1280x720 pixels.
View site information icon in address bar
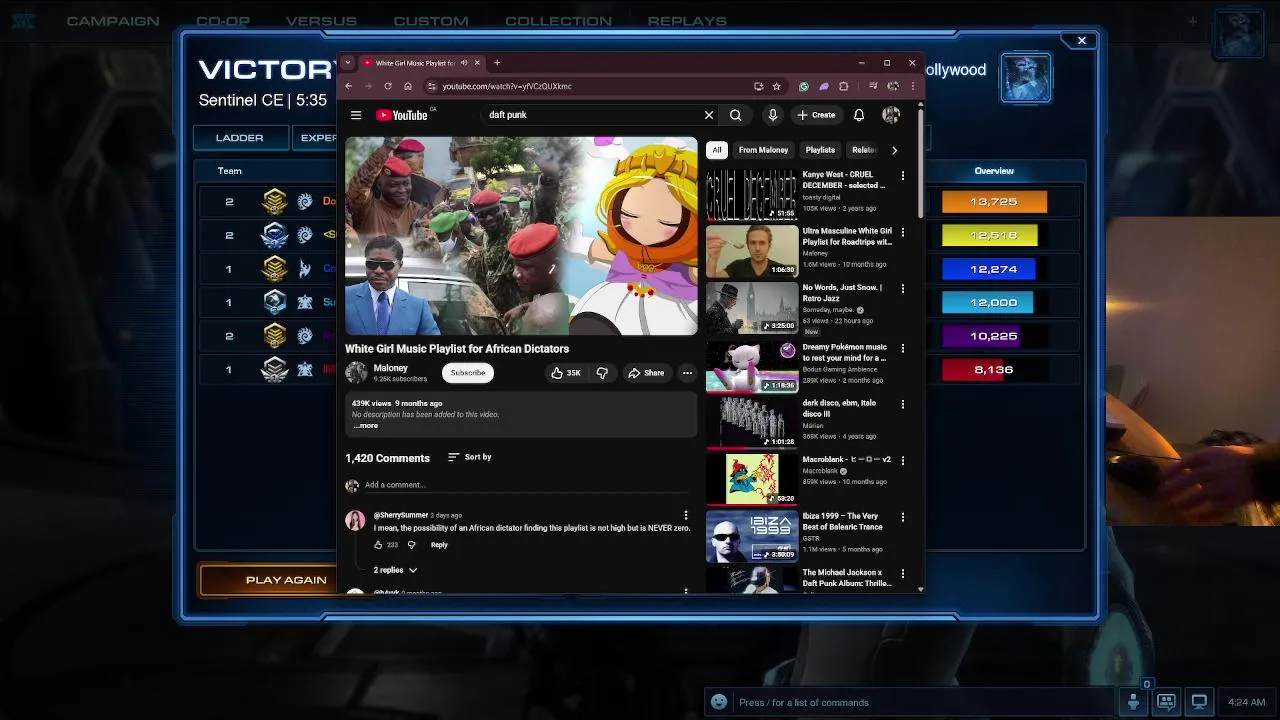coord(432,86)
